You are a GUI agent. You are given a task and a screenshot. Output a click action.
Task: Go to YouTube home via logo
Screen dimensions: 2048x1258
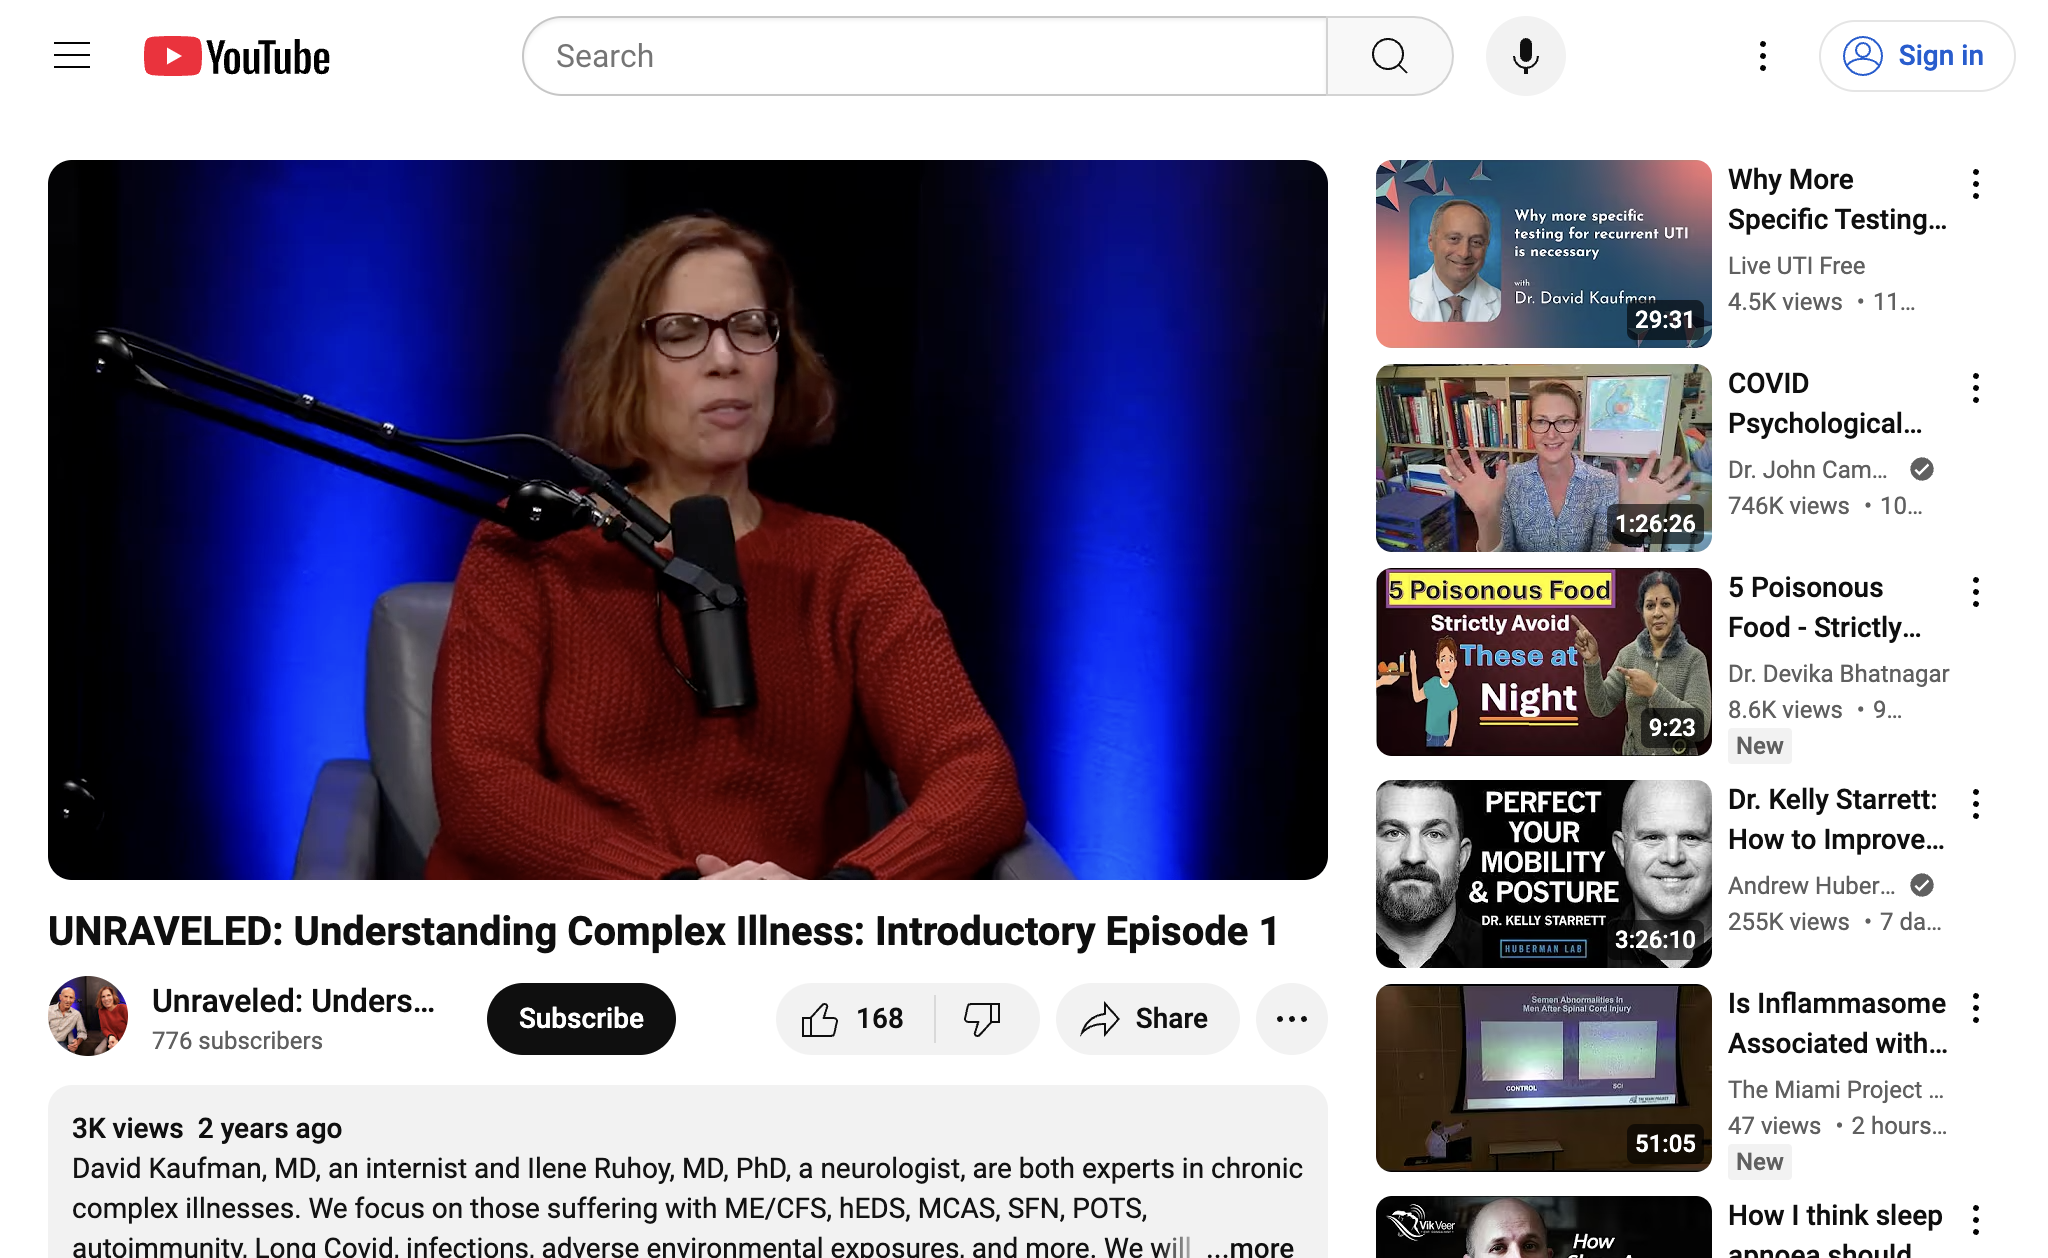pyautogui.click(x=237, y=57)
